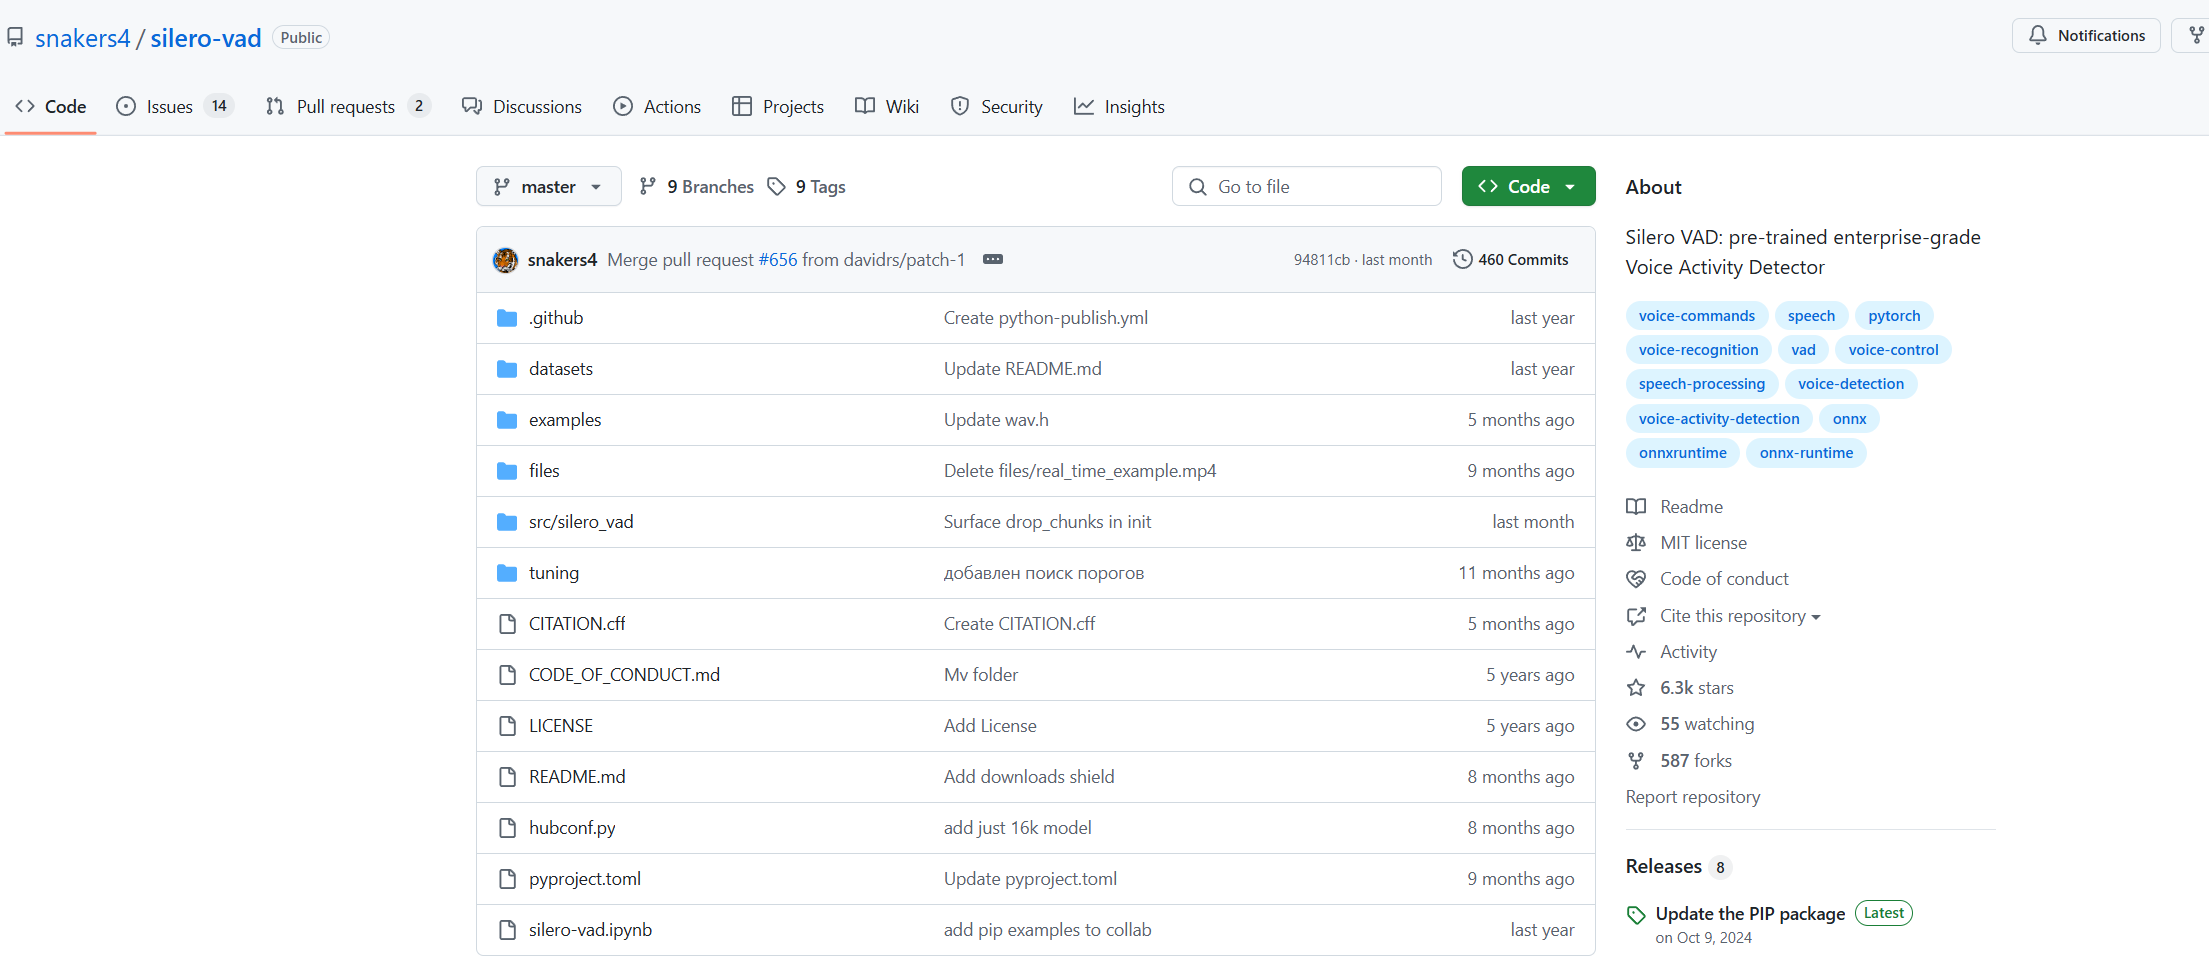Open the master branch dropdown
2209x969 pixels.
click(x=548, y=186)
